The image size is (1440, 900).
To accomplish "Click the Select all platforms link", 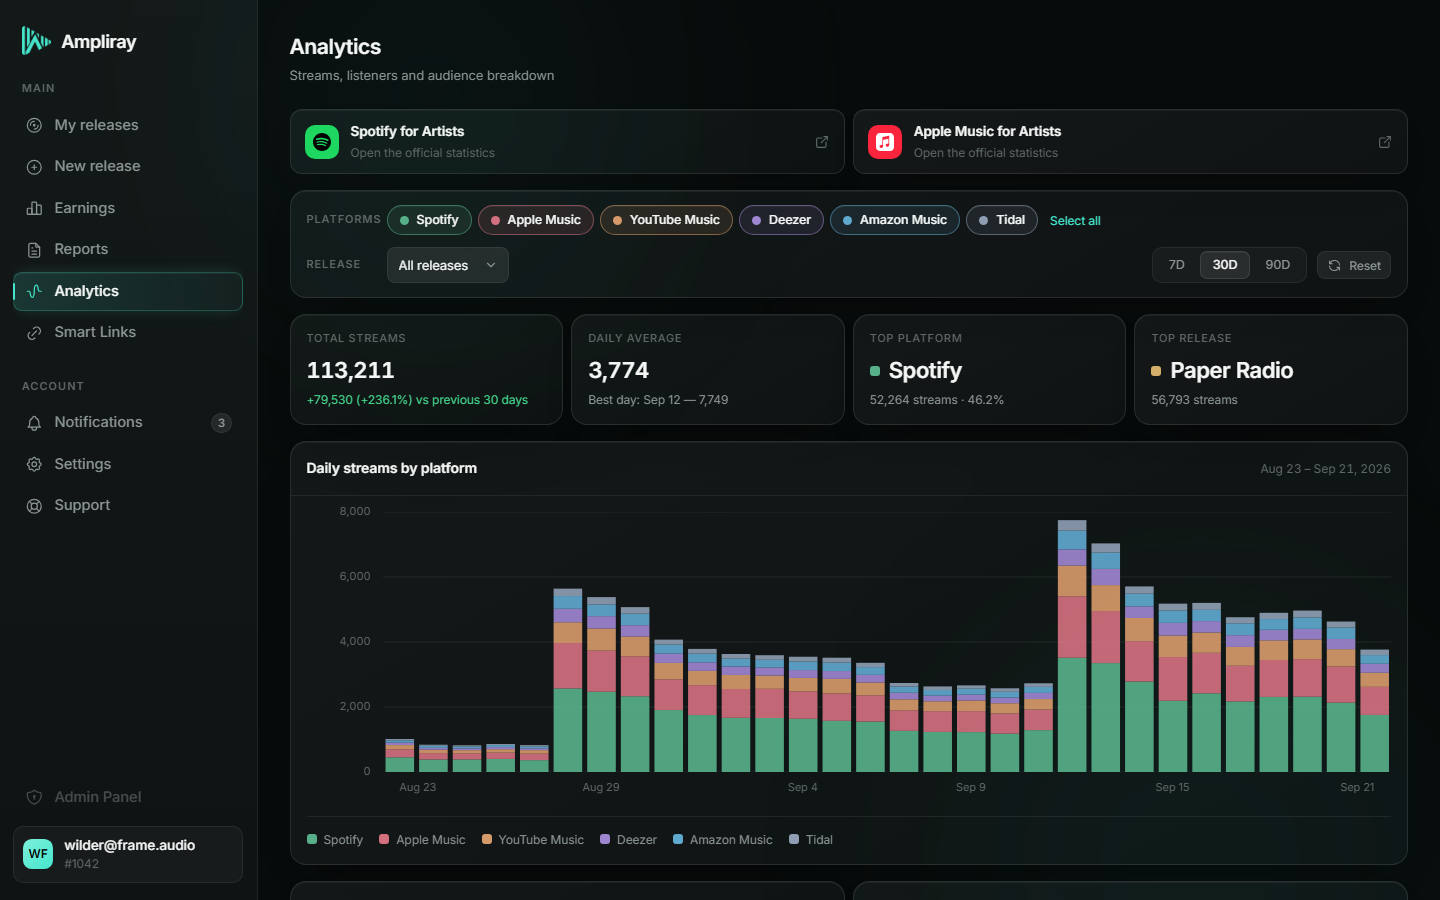I will [x=1075, y=221].
